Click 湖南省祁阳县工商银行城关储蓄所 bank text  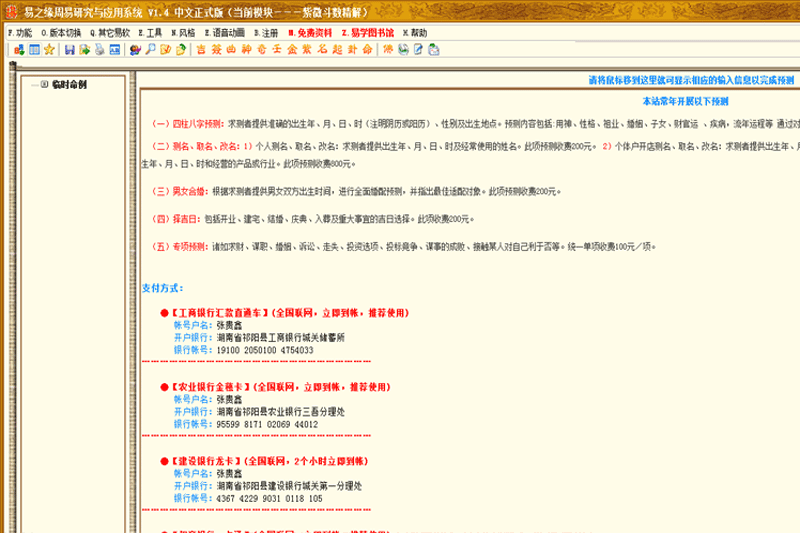pyautogui.click(x=281, y=338)
